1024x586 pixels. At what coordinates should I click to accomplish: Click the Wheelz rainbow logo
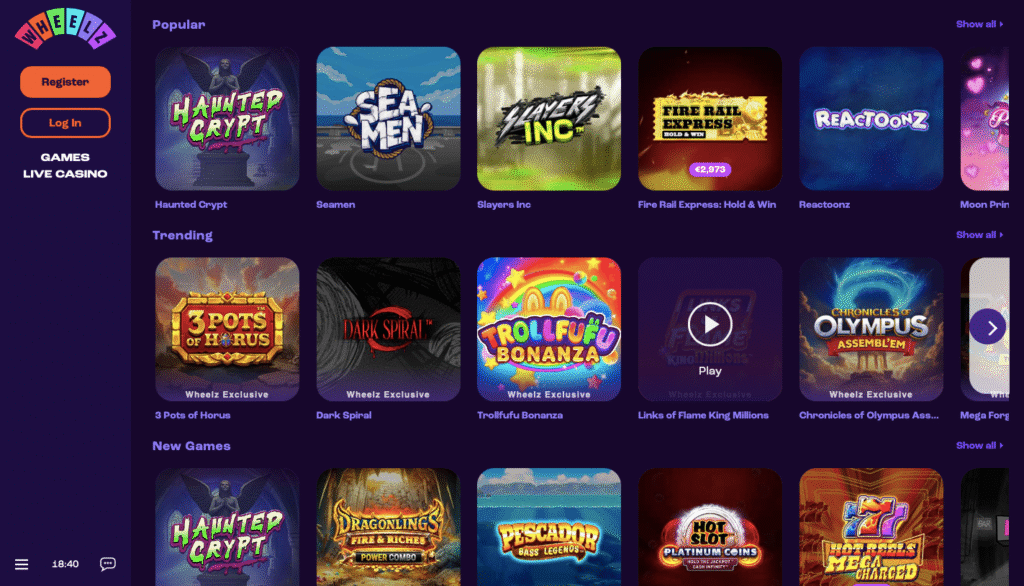(65, 29)
